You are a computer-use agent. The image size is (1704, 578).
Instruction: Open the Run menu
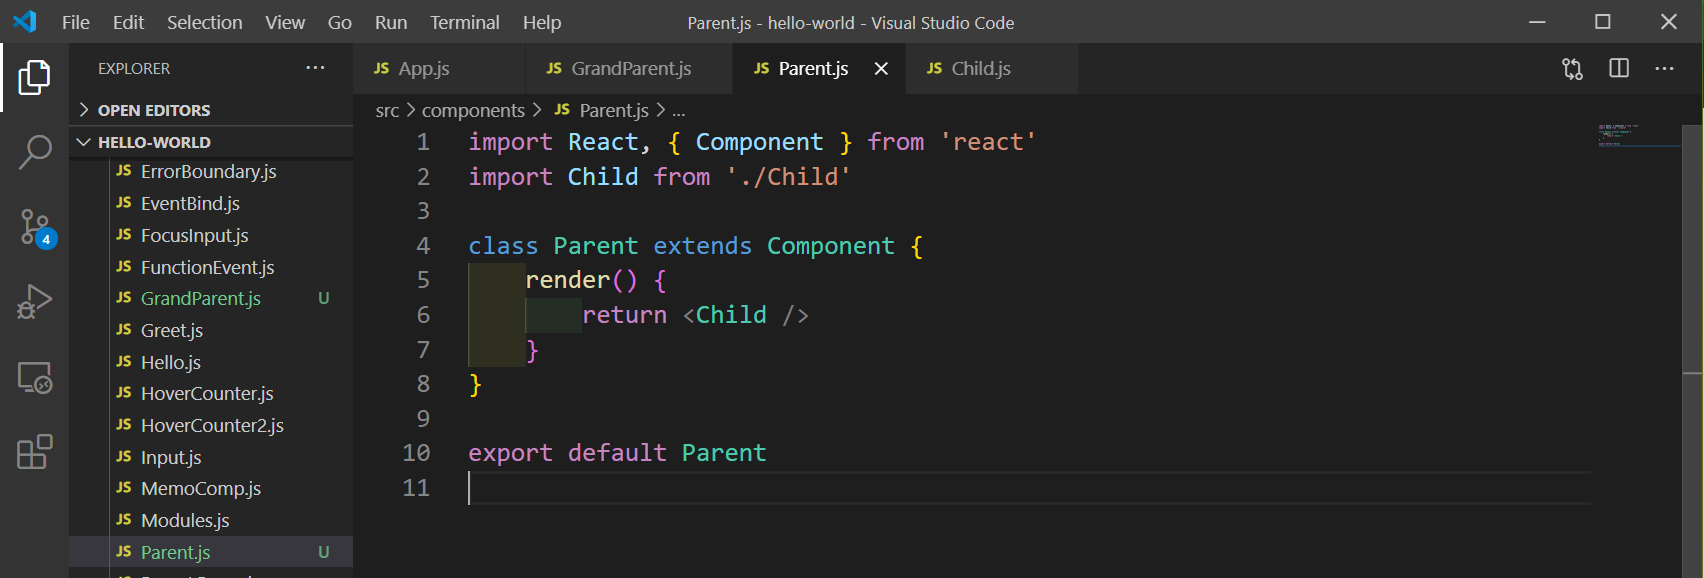point(391,22)
